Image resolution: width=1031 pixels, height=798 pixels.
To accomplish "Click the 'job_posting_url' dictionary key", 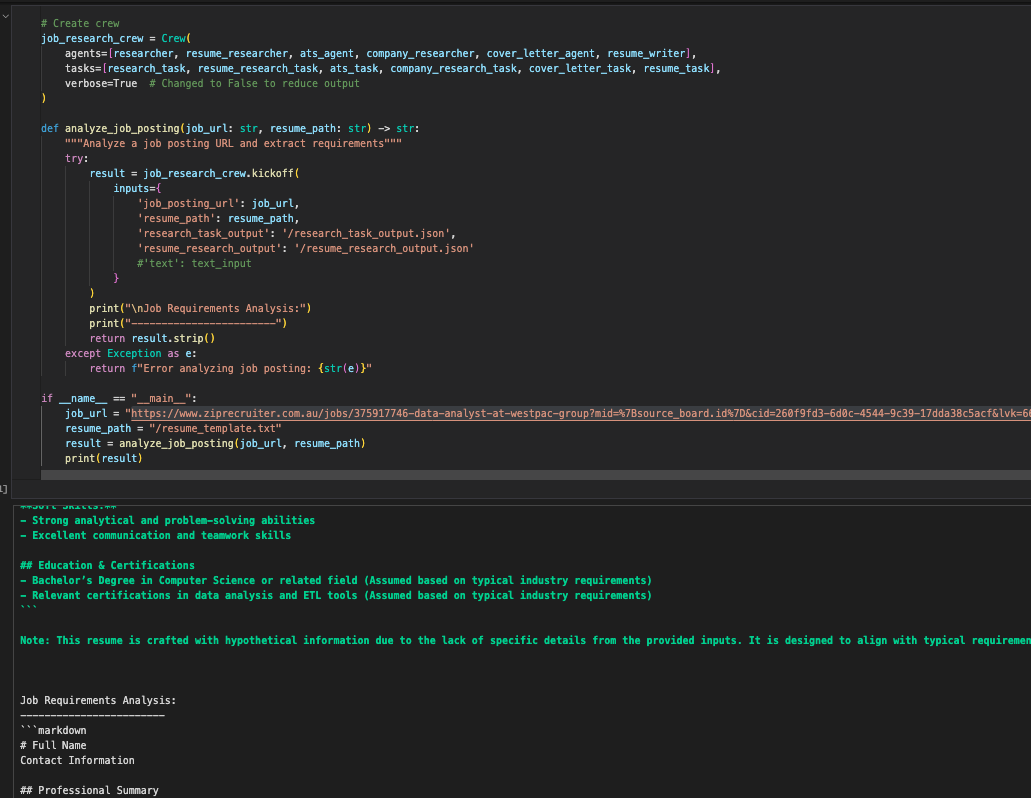I will pos(189,204).
